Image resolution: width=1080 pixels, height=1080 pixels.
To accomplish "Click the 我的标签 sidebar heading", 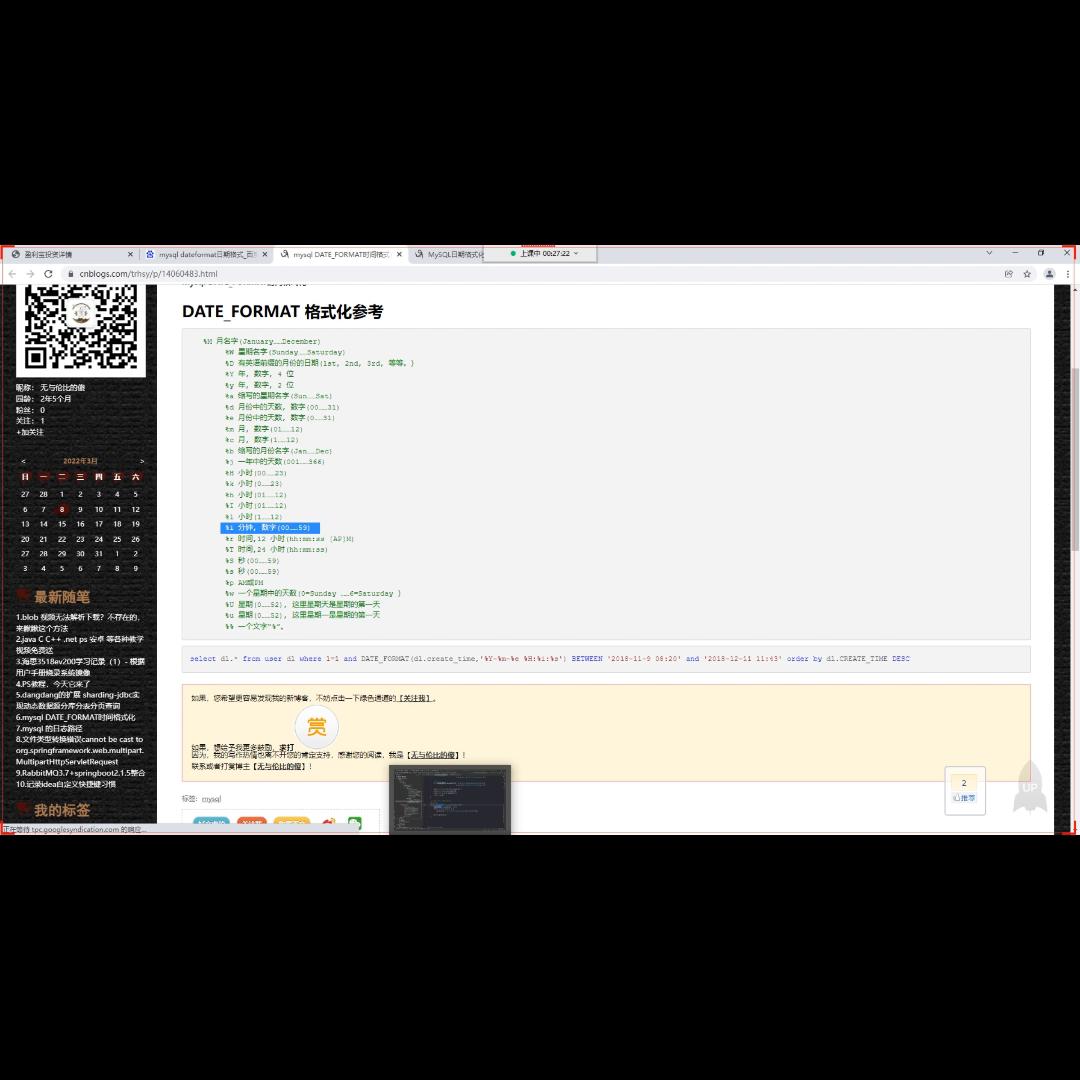I will click(62, 810).
